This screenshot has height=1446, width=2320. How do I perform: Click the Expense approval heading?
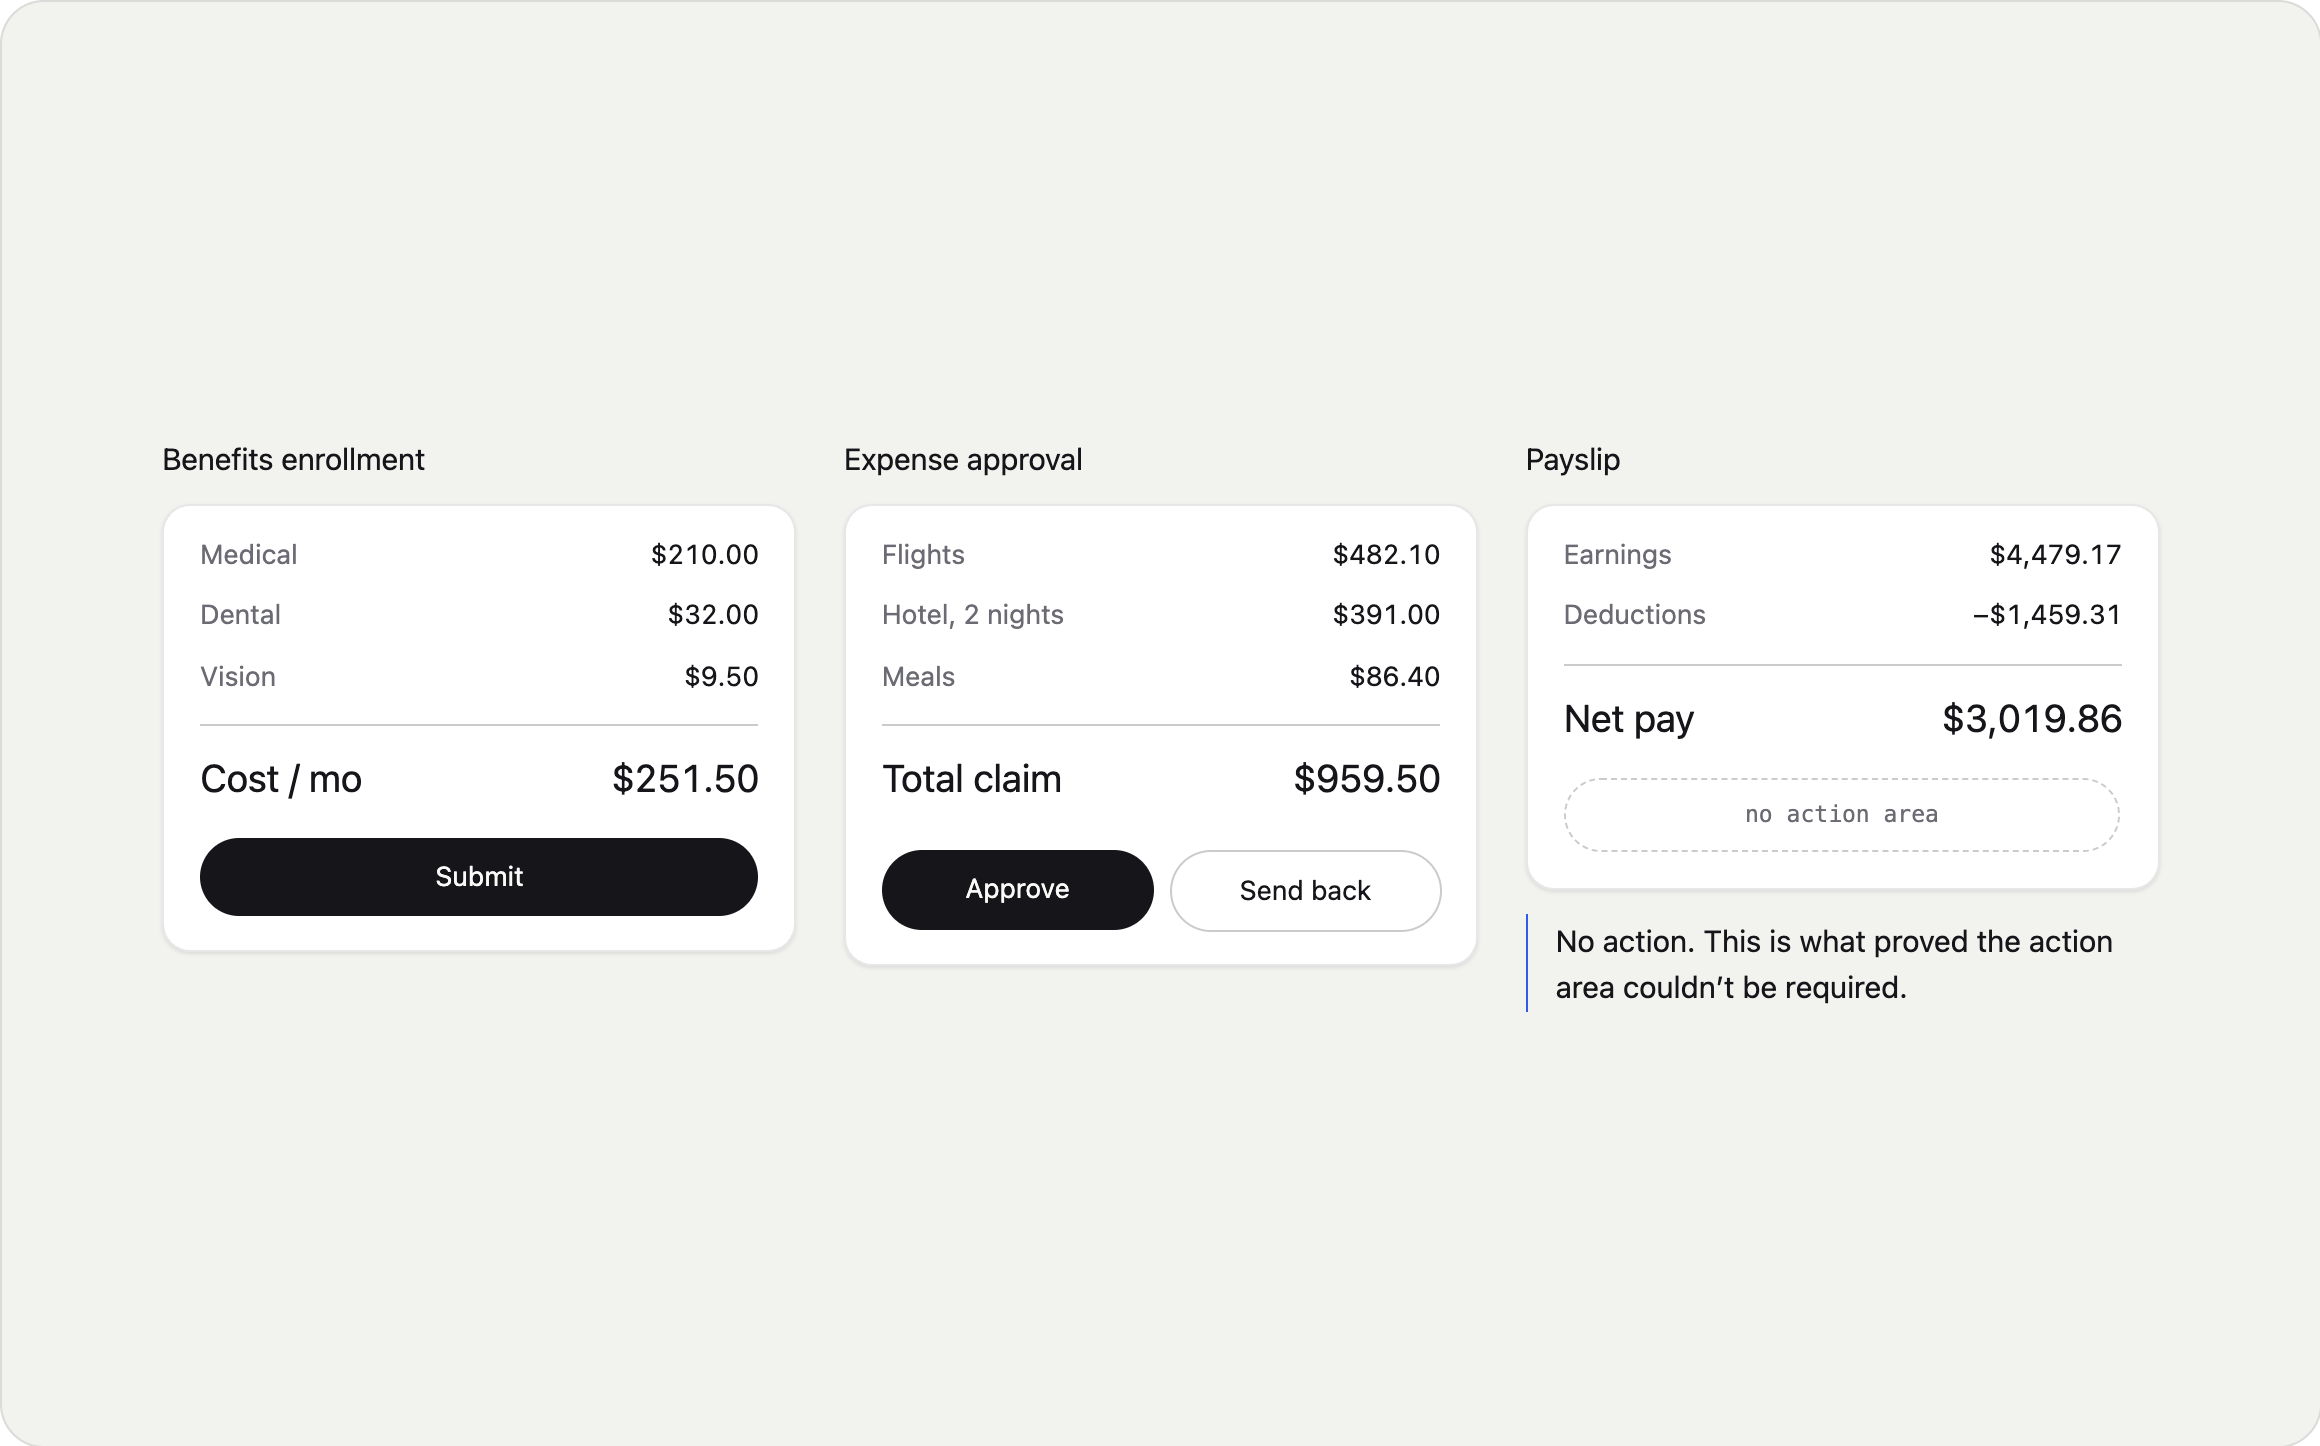[963, 460]
